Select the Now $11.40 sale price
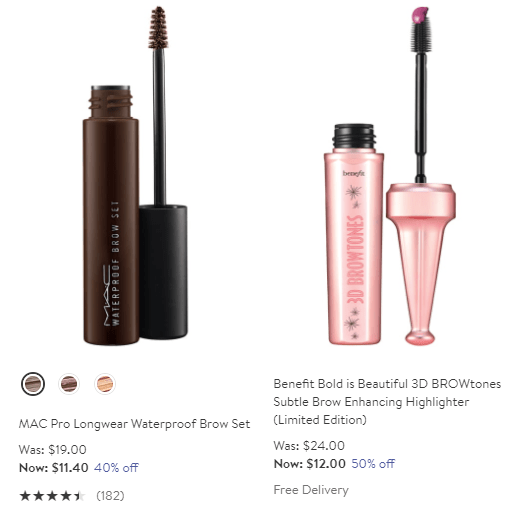This screenshot has width=509, height=517. tap(54, 468)
